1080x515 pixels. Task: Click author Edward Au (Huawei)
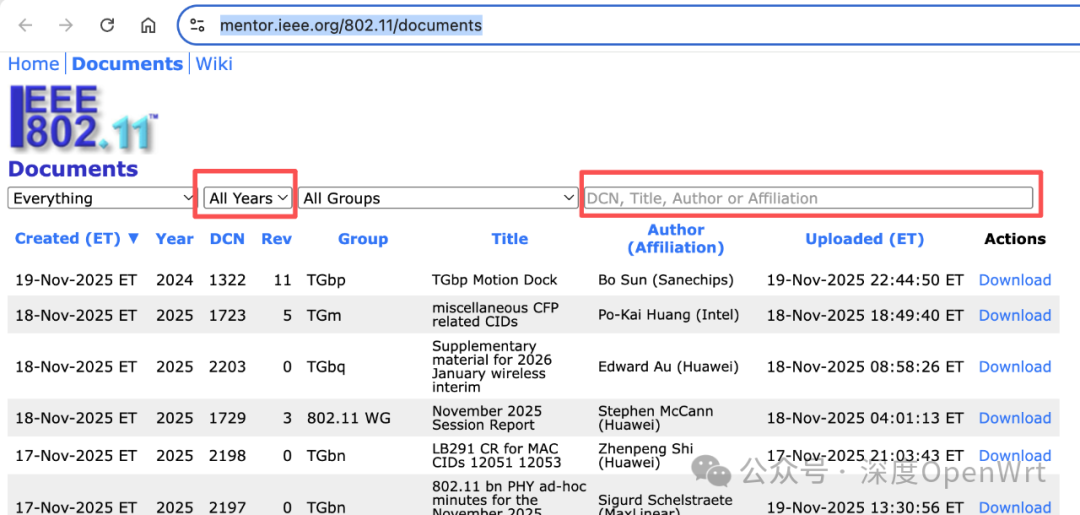point(668,367)
